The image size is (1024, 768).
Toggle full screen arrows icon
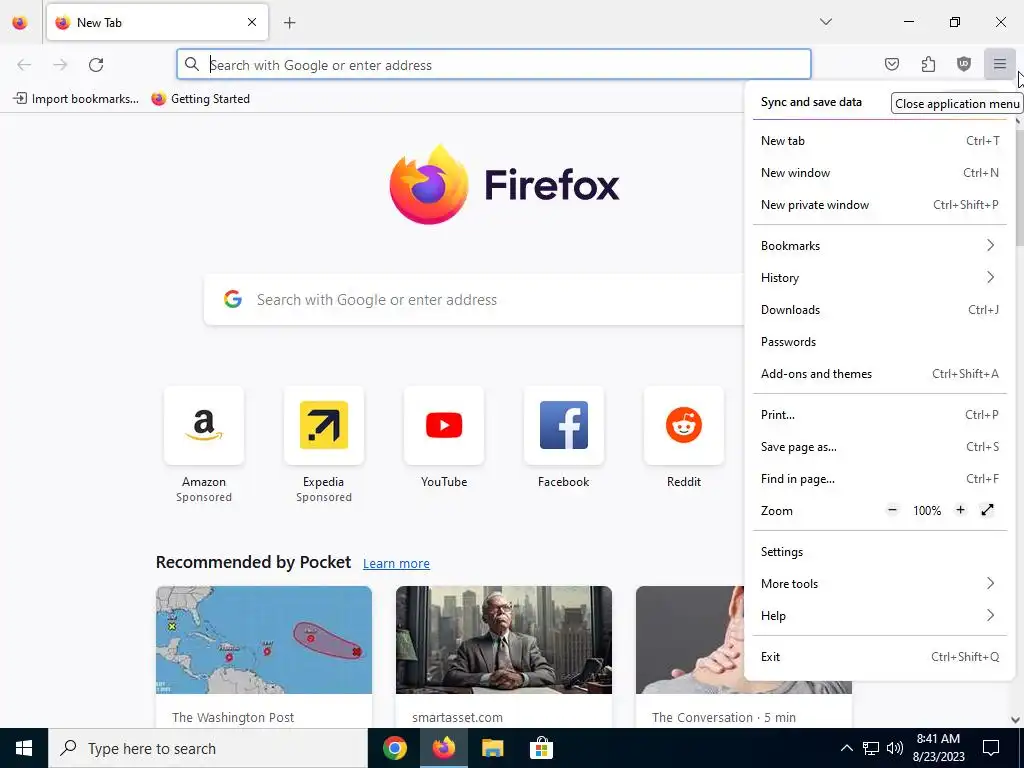point(987,510)
